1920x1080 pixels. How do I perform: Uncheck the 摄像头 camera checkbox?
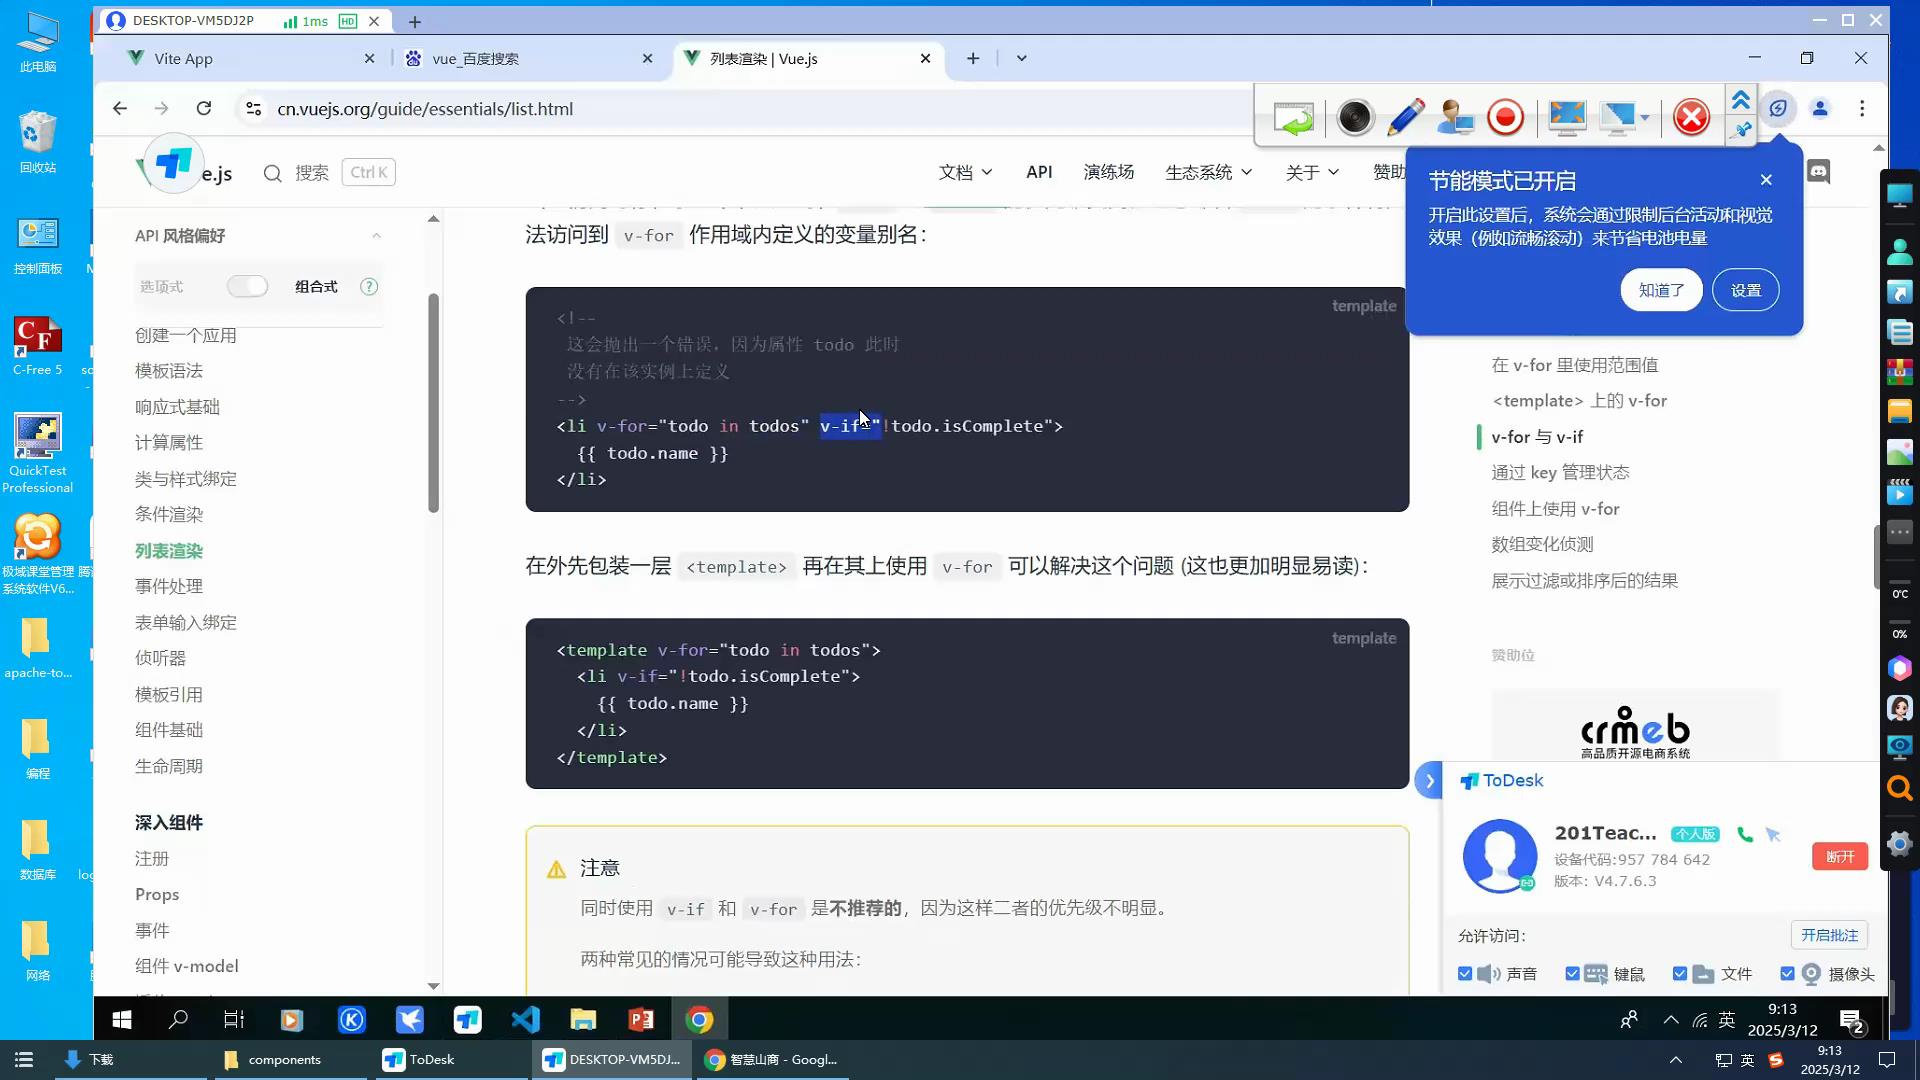pyautogui.click(x=1787, y=974)
